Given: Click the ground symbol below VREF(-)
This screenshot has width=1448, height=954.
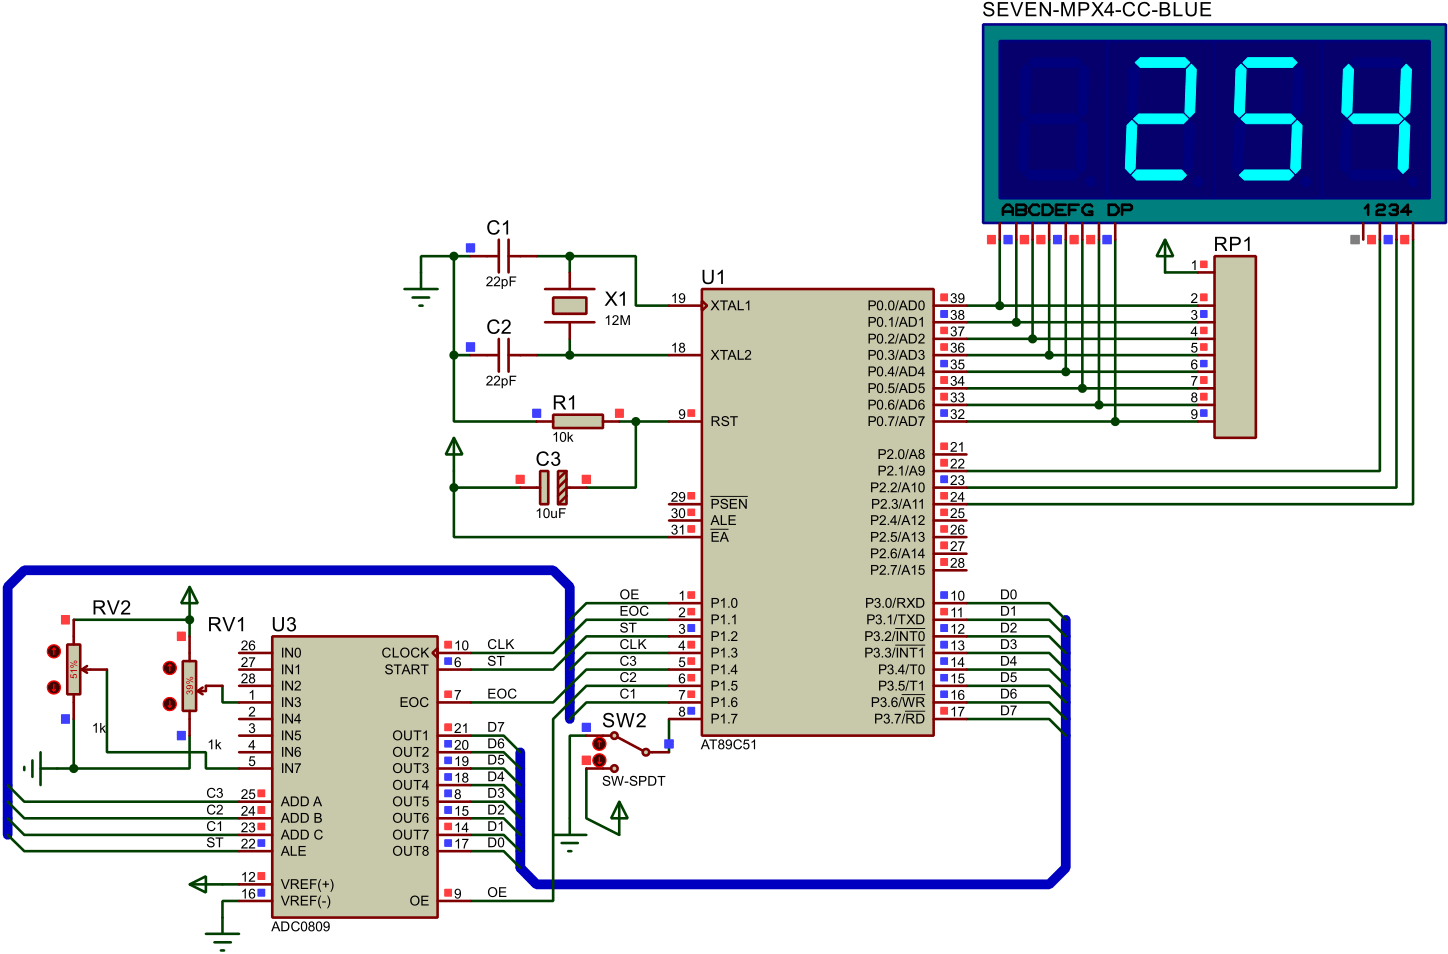Looking at the screenshot, I should [x=222, y=940].
